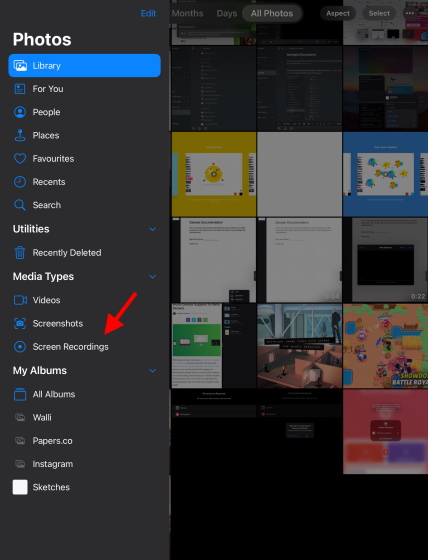Click the Favourites heart icon
The image size is (428, 560).
pyautogui.click(x=20, y=159)
